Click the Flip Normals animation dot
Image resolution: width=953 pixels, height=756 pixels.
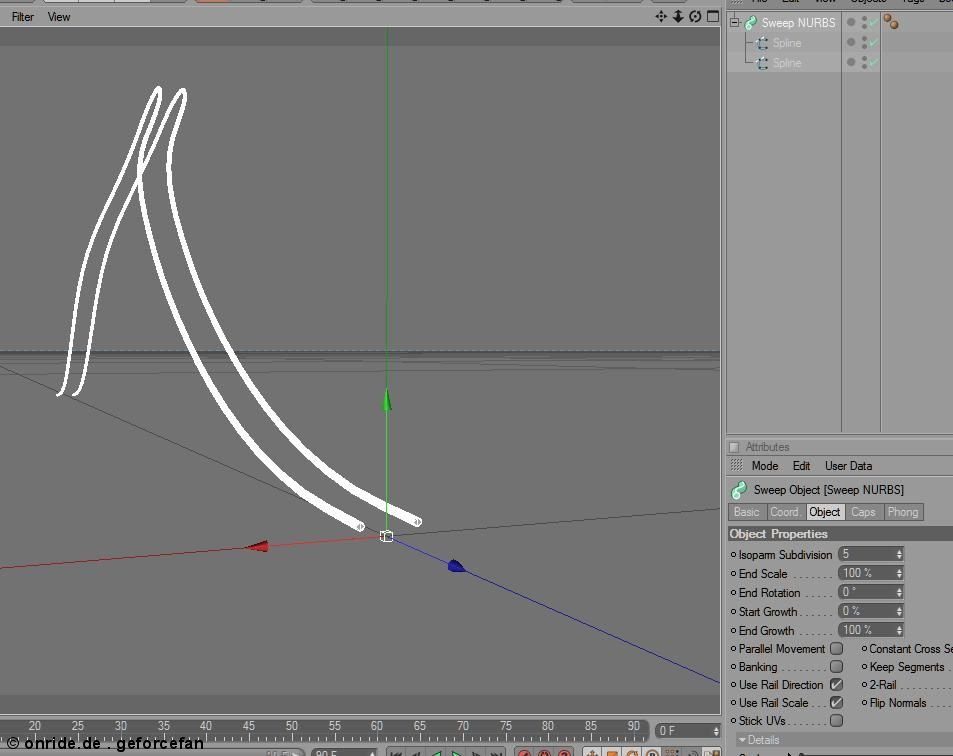[x=864, y=703]
